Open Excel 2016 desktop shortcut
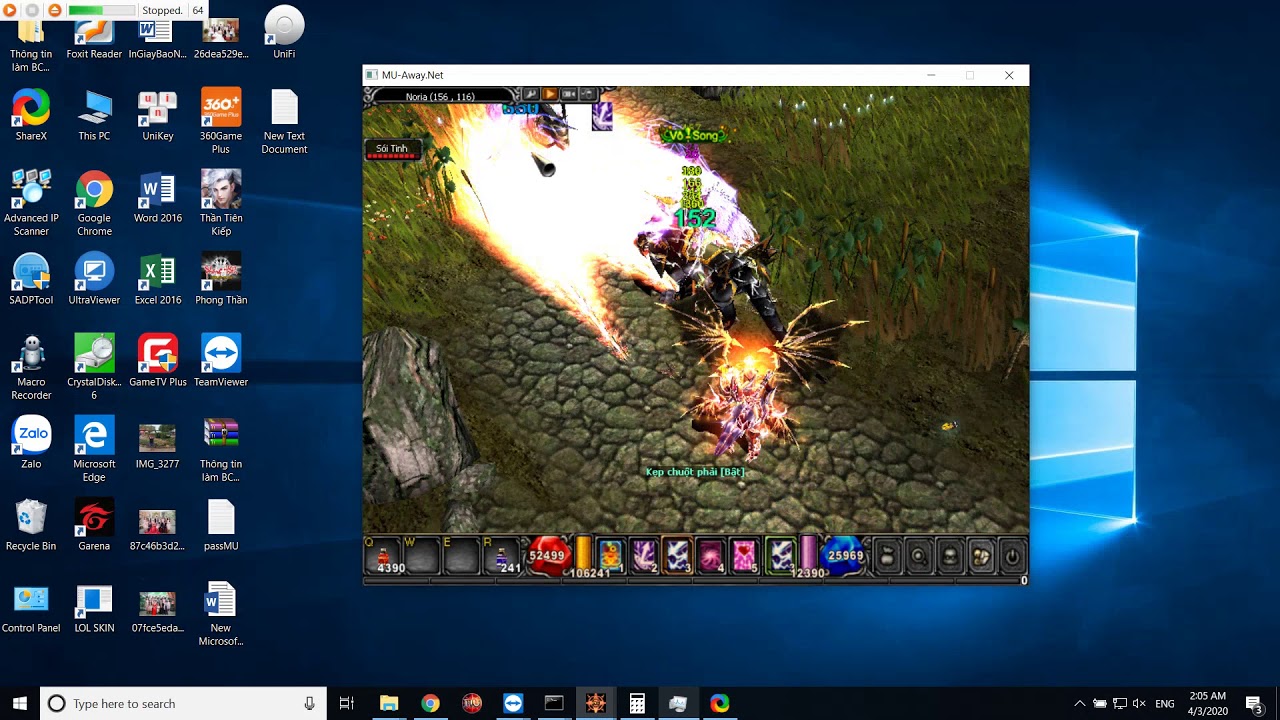 click(x=158, y=279)
